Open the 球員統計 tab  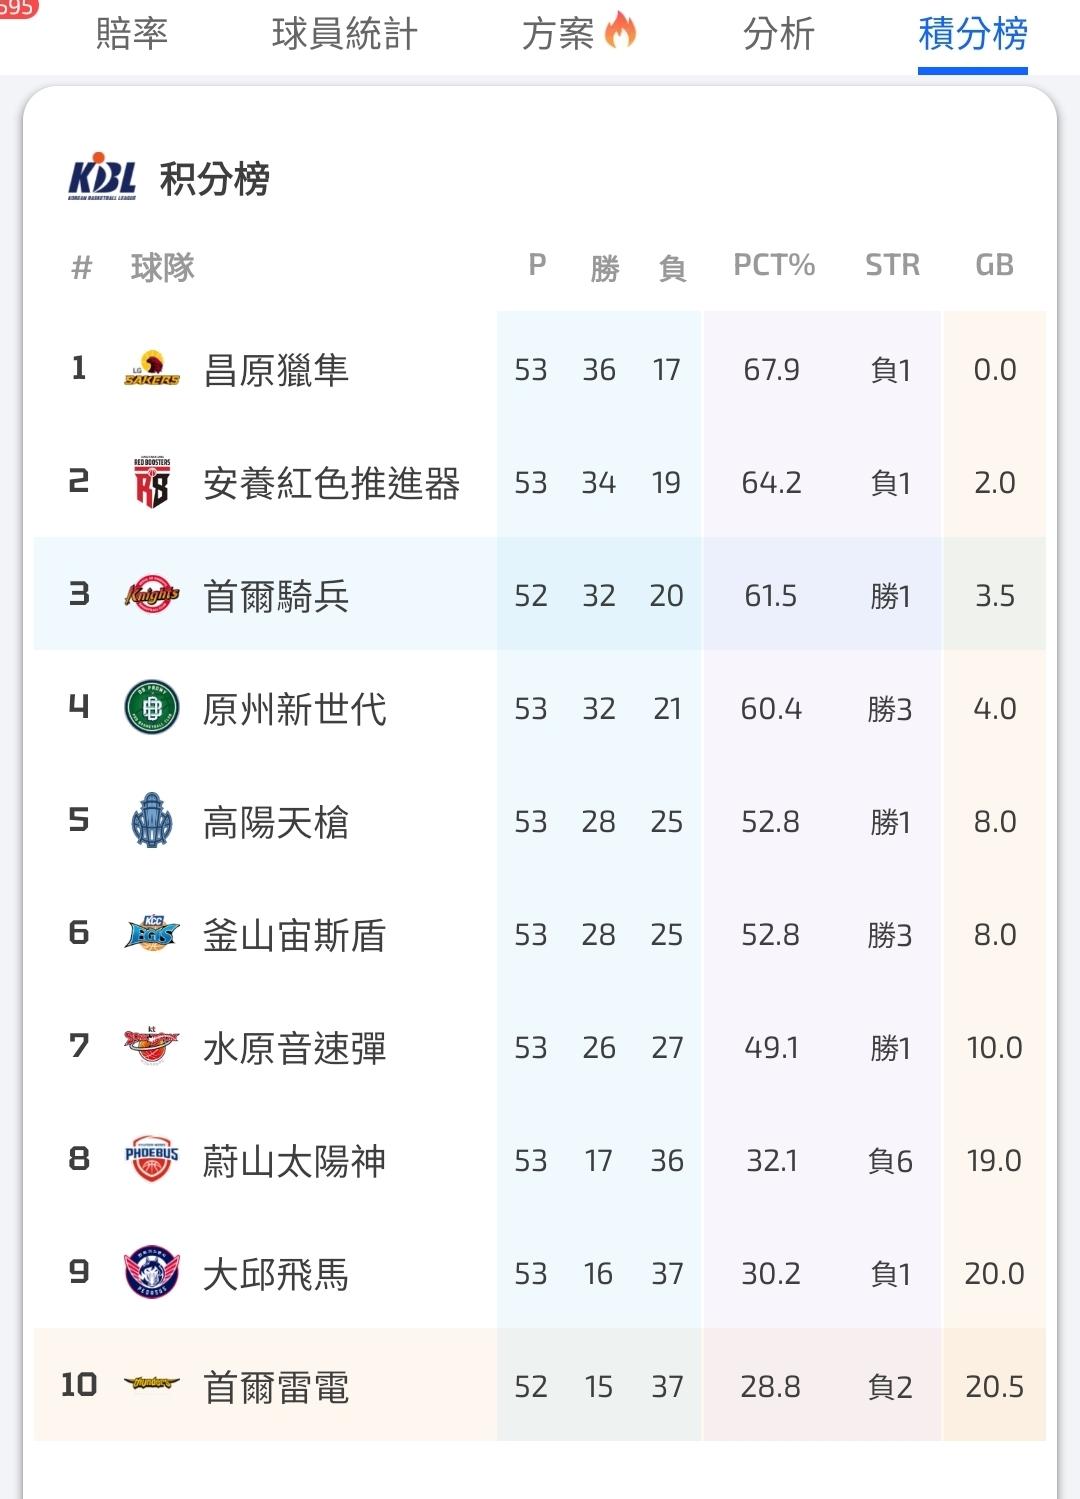click(x=344, y=35)
